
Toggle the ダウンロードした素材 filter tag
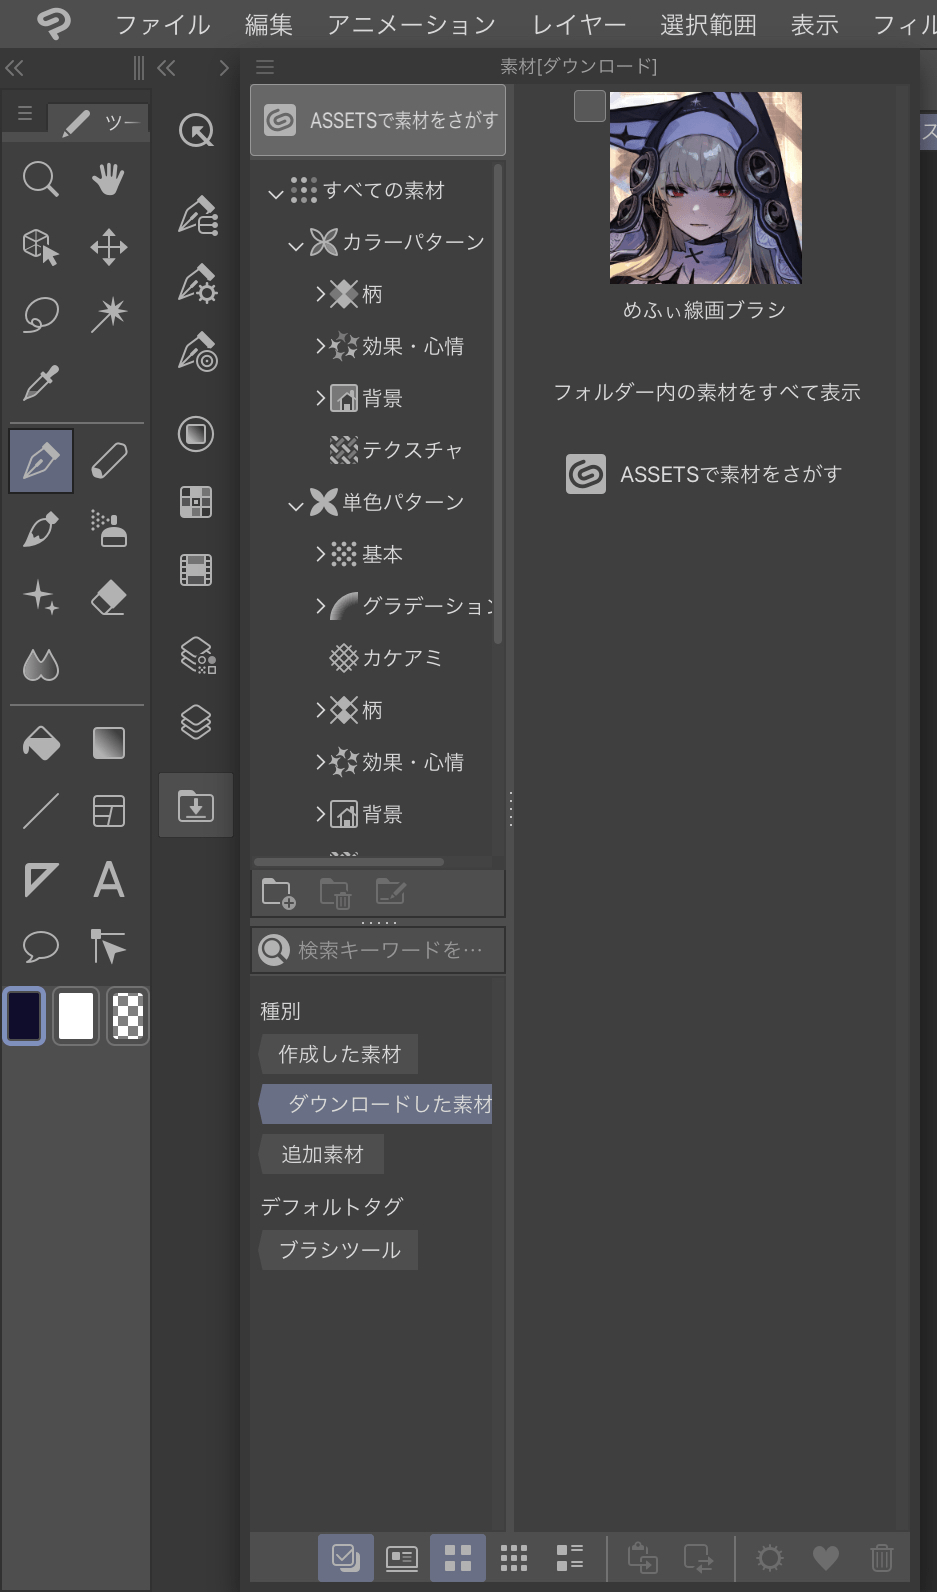[x=375, y=1104]
